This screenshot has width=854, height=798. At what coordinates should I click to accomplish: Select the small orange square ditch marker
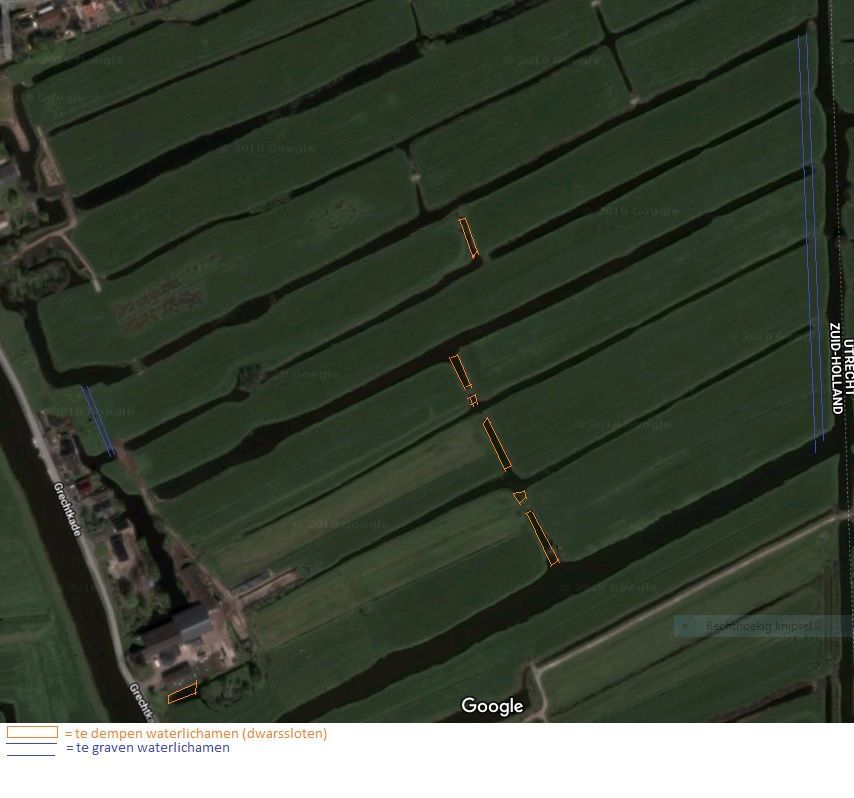coord(473,400)
